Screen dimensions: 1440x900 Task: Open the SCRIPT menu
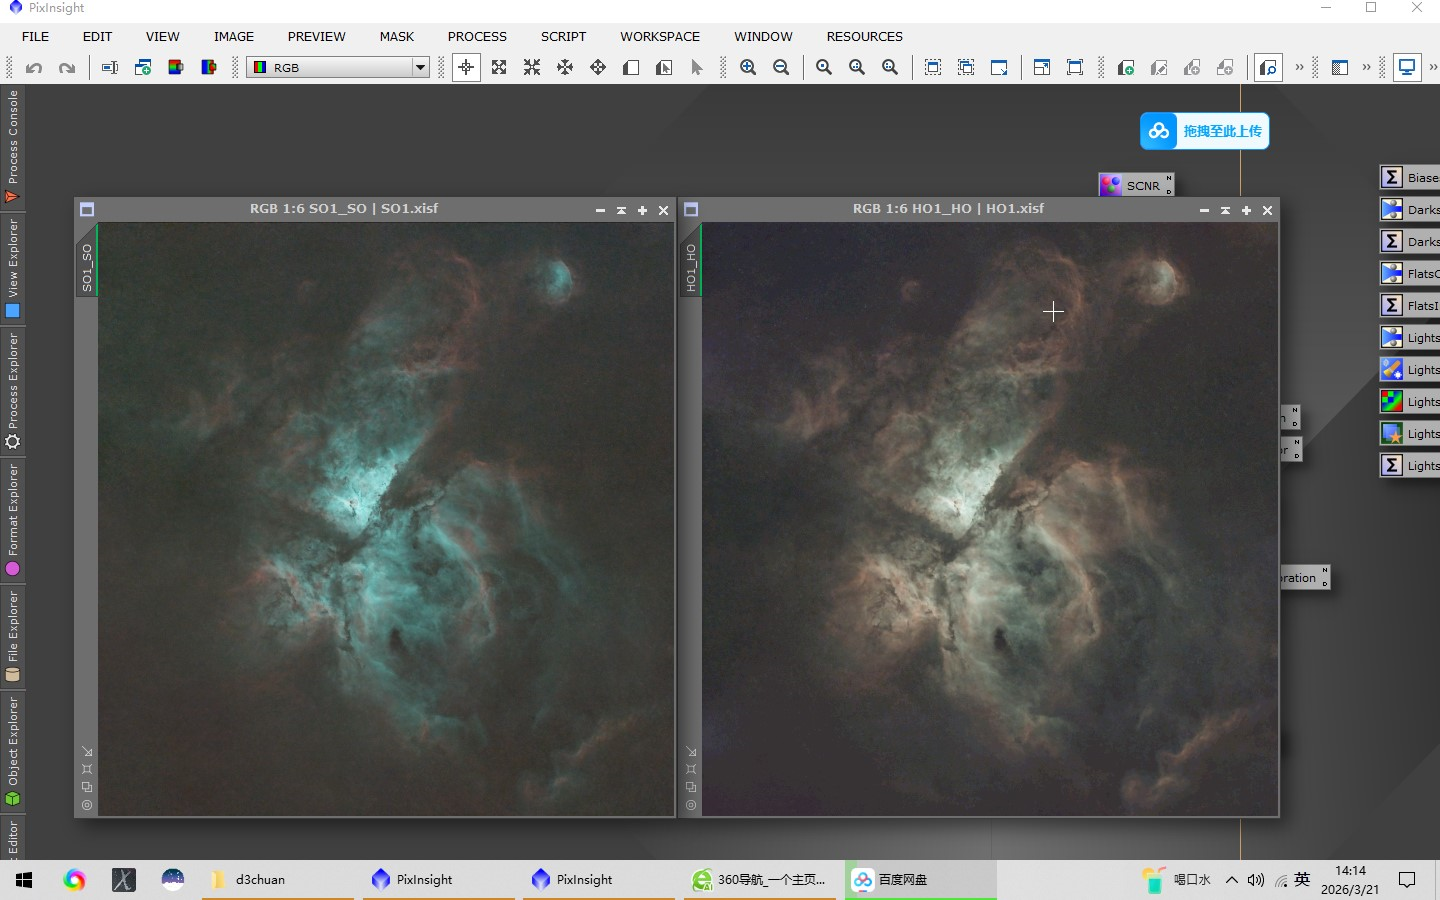pos(563,36)
